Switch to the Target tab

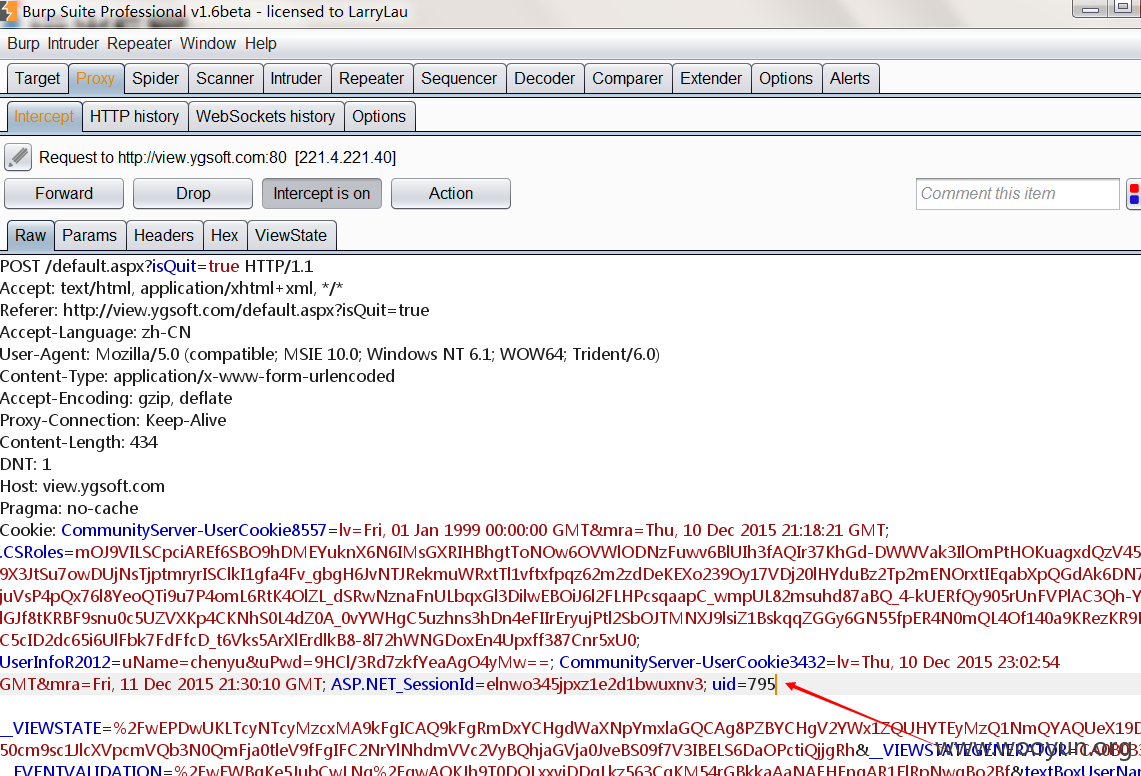tap(38, 79)
